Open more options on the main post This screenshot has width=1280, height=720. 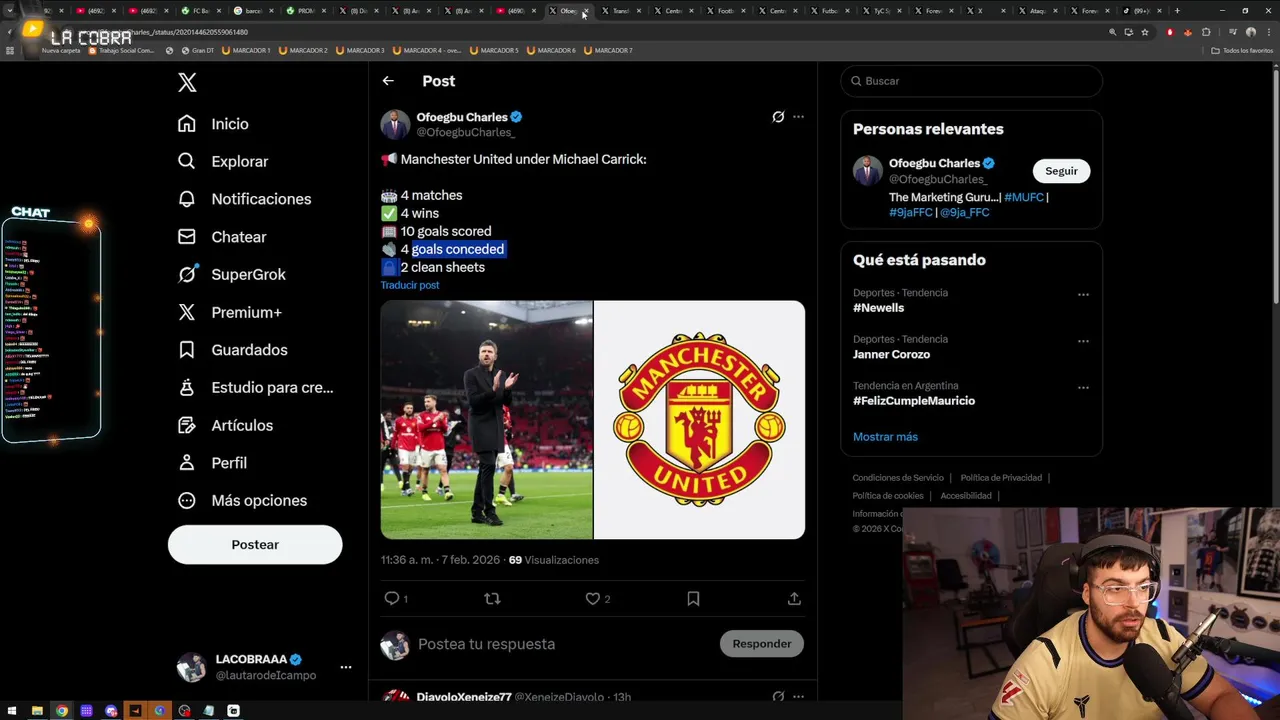point(798,117)
